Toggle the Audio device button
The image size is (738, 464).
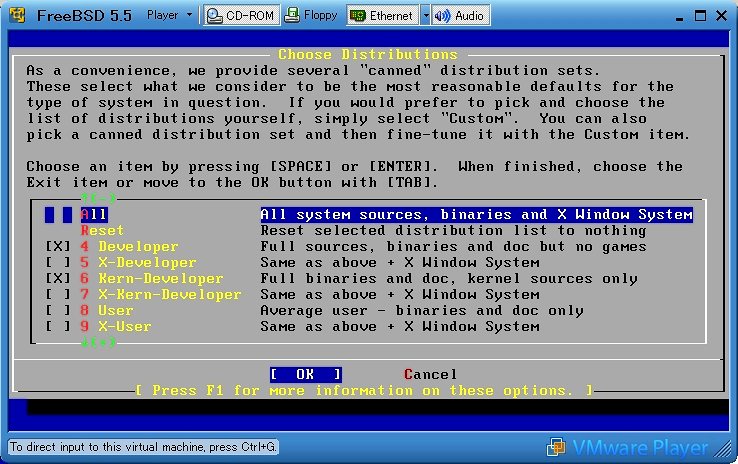[x=460, y=15]
